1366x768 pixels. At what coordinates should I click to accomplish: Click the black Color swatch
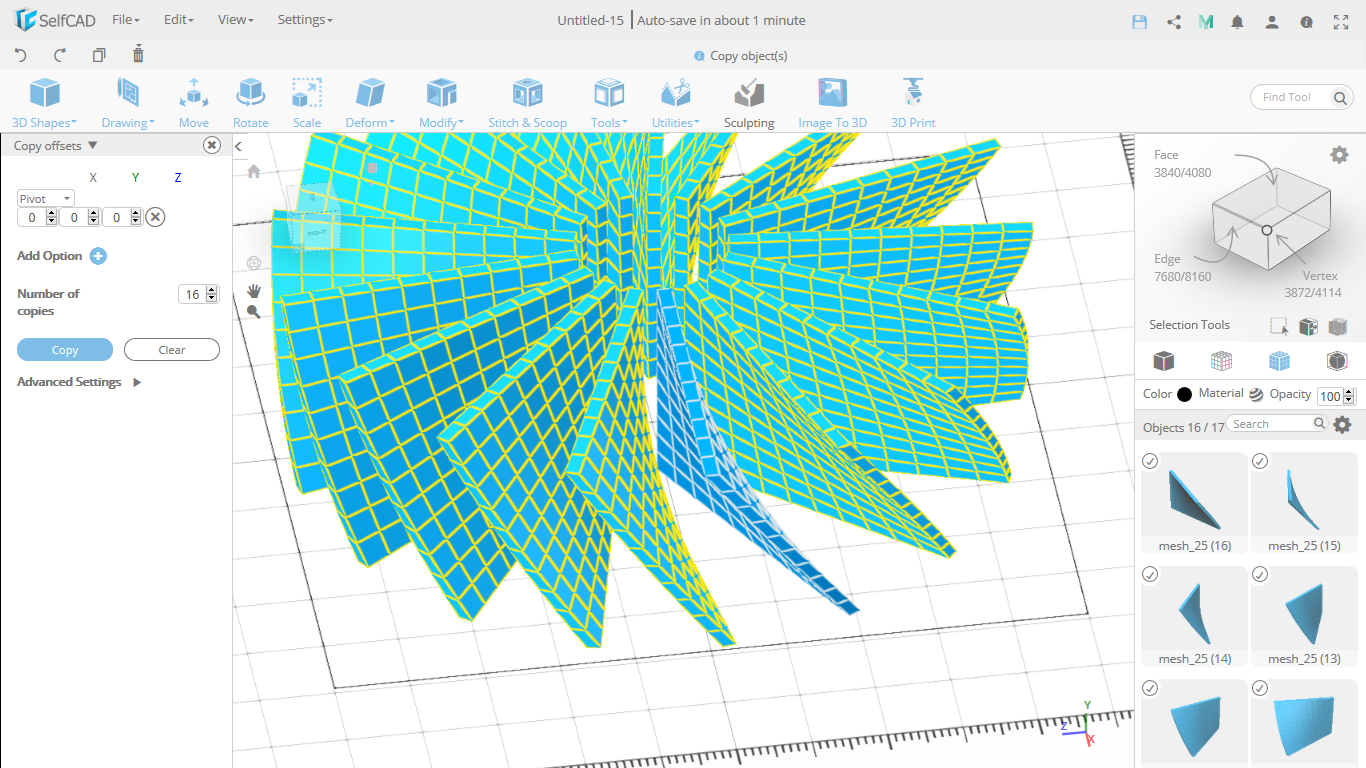pyautogui.click(x=1185, y=394)
